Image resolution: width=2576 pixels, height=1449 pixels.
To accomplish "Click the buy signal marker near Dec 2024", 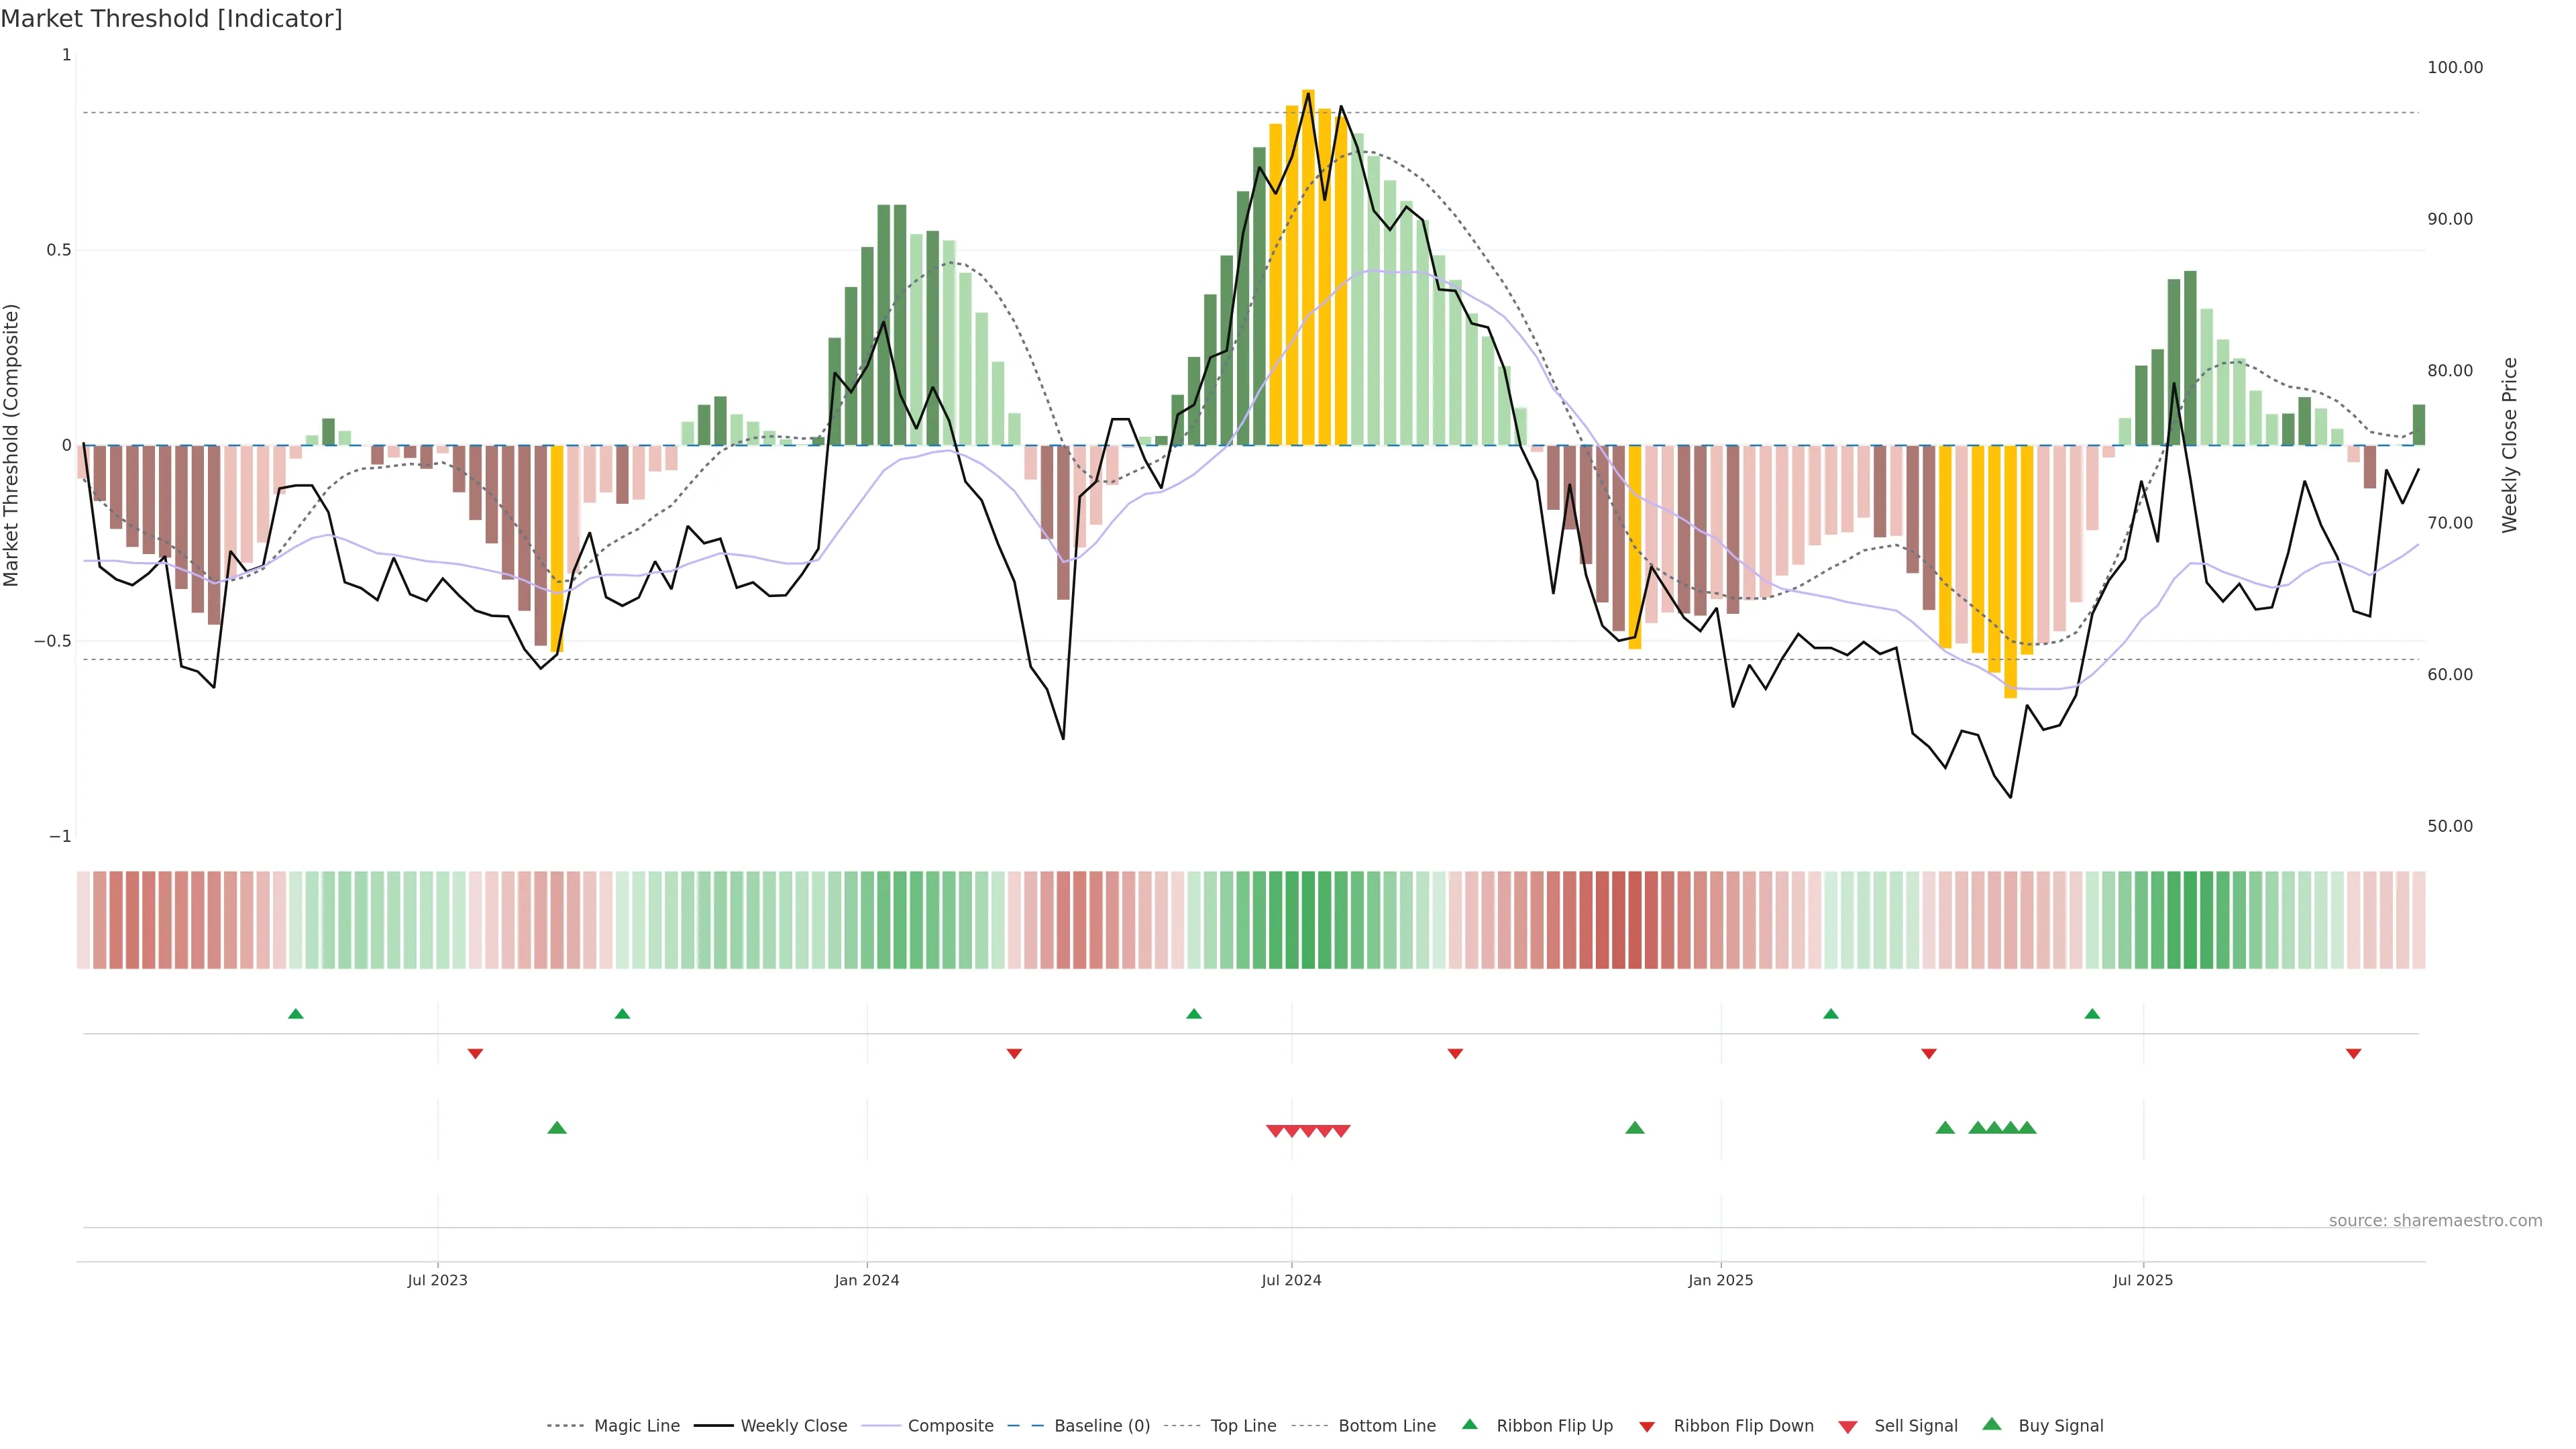I will 1635,1128.
